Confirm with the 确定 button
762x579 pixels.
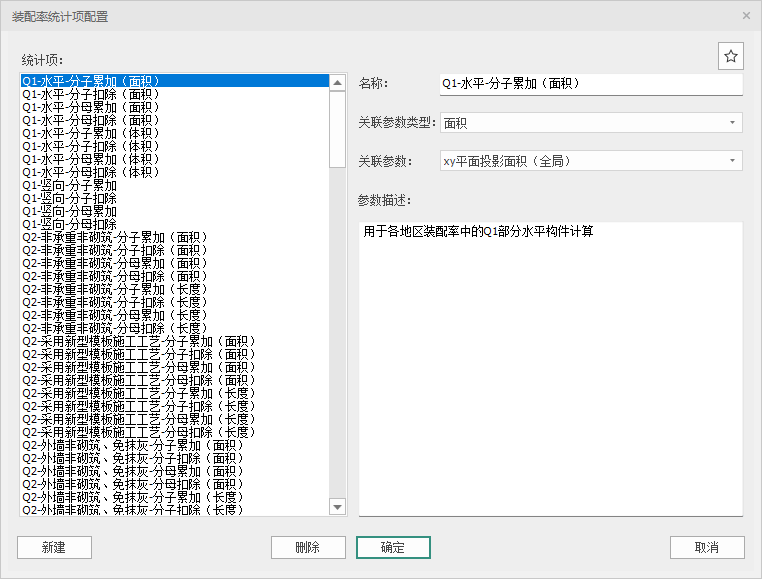tap(393, 547)
